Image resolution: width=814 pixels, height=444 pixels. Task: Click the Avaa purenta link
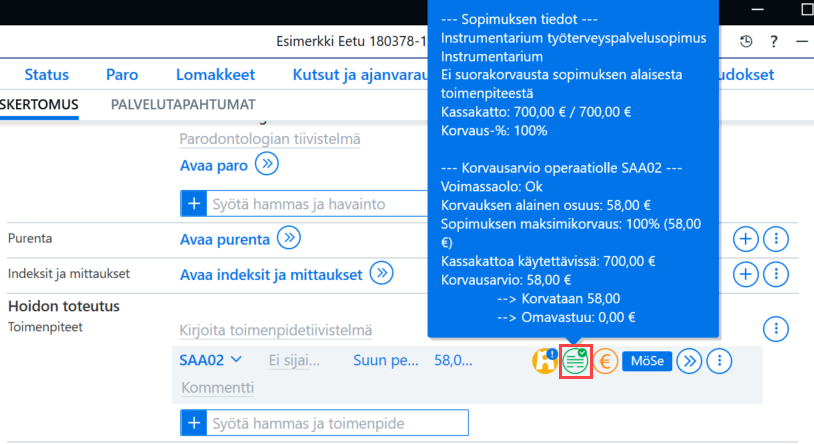tap(225, 239)
